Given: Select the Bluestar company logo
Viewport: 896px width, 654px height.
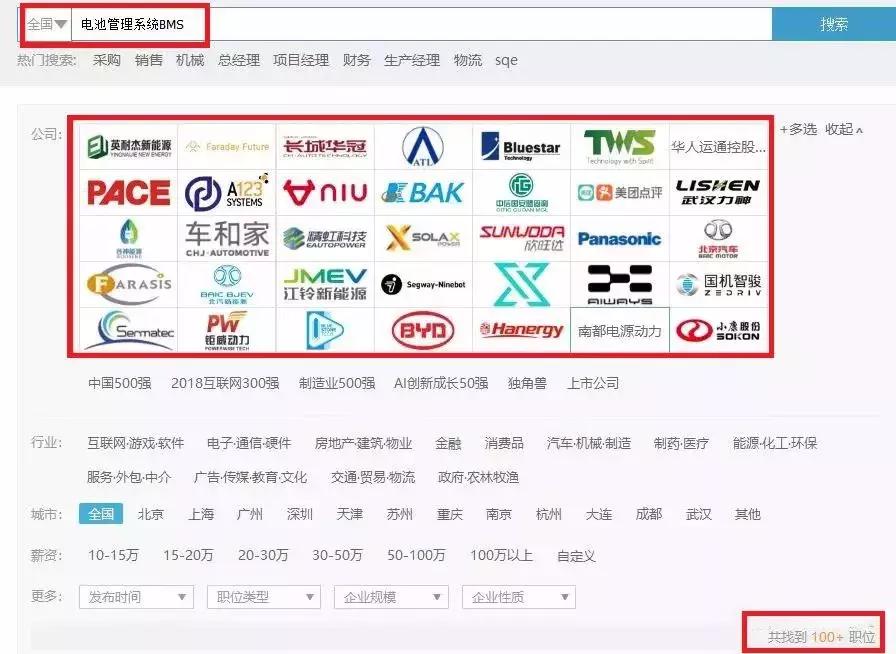Looking at the screenshot, I should click(x=517, y=146).
